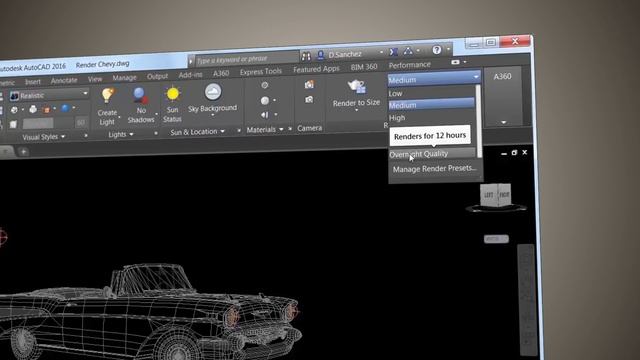Switch to the Featured Apps tab
640x360 pixels.
coord(316,69)
